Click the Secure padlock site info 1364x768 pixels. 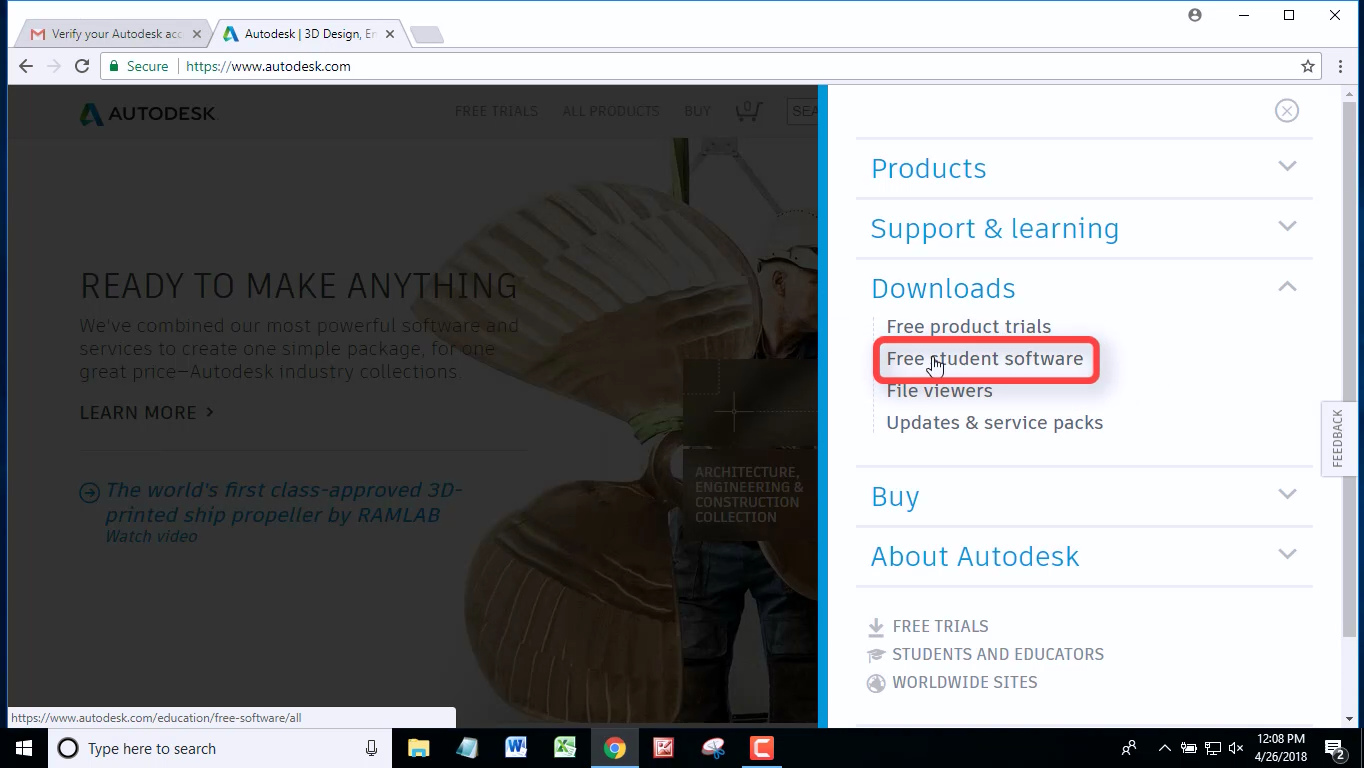[138, 66]
